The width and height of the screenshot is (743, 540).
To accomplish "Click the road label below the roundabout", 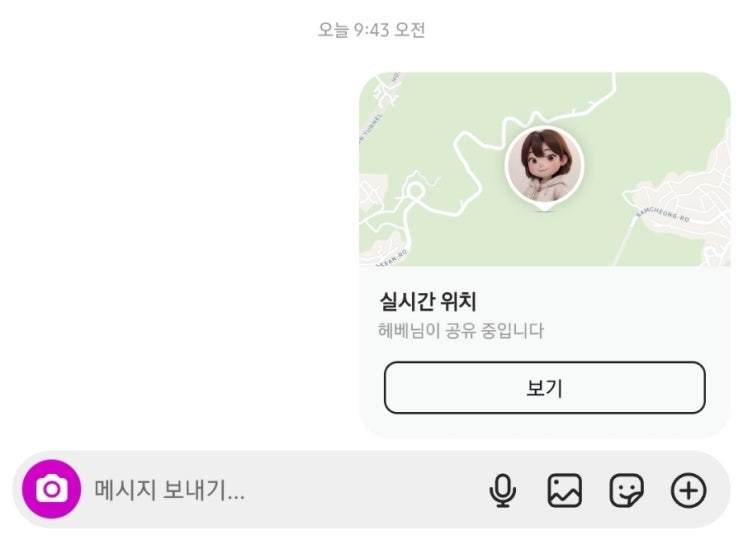I will click(x=392, y=259).
